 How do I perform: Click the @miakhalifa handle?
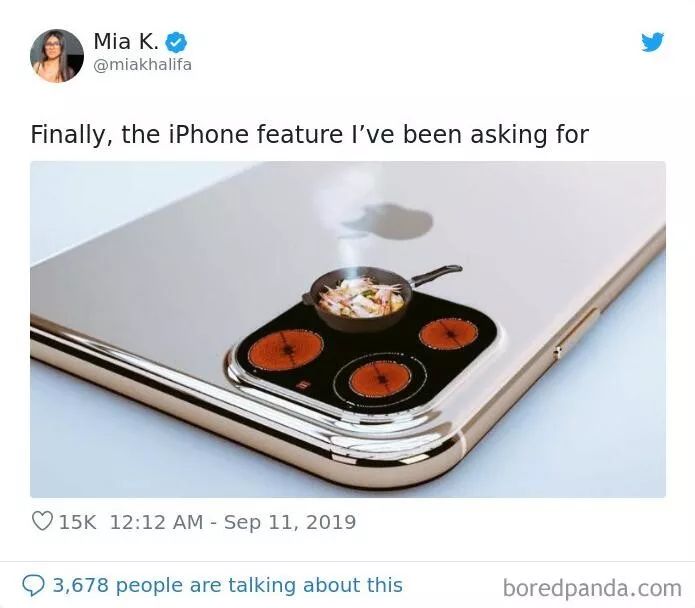pyautogui.click(x=142, y=65)
